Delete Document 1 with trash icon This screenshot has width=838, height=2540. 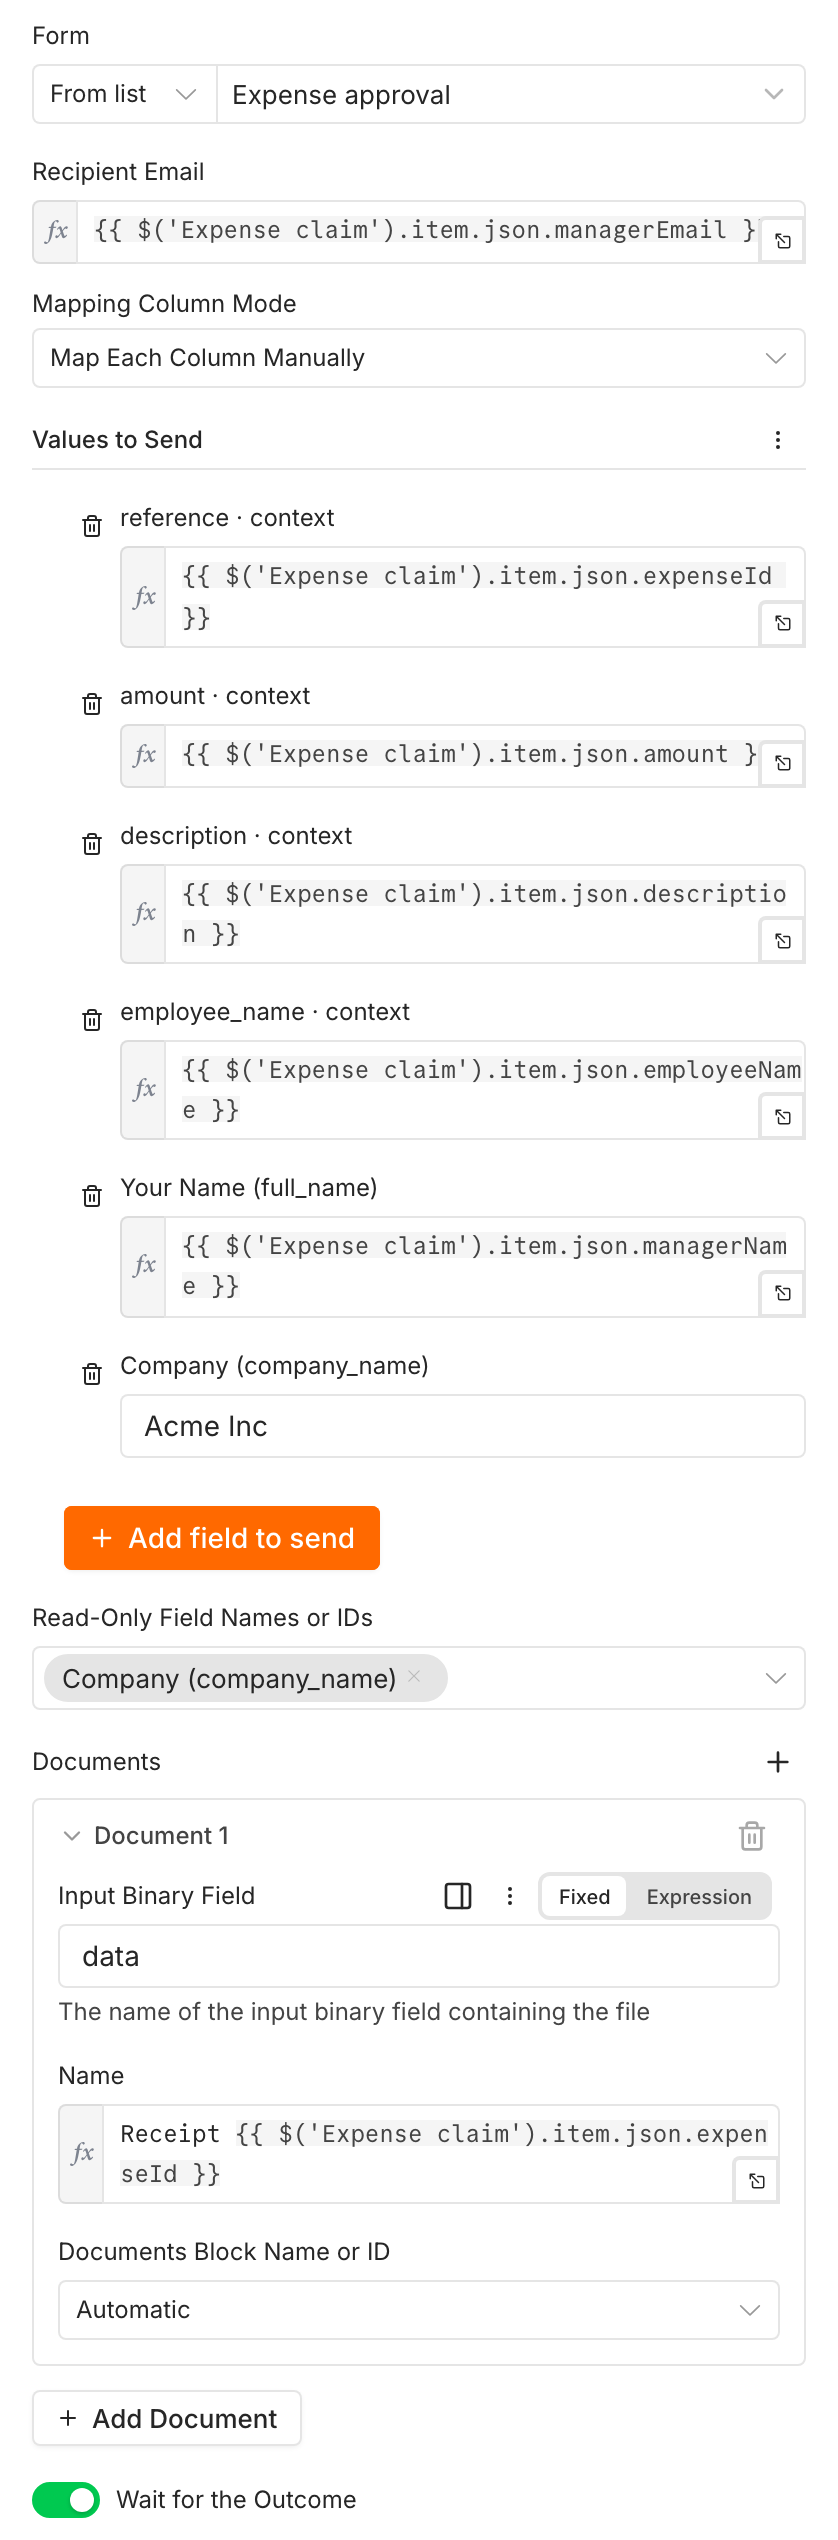point(752,1836)
